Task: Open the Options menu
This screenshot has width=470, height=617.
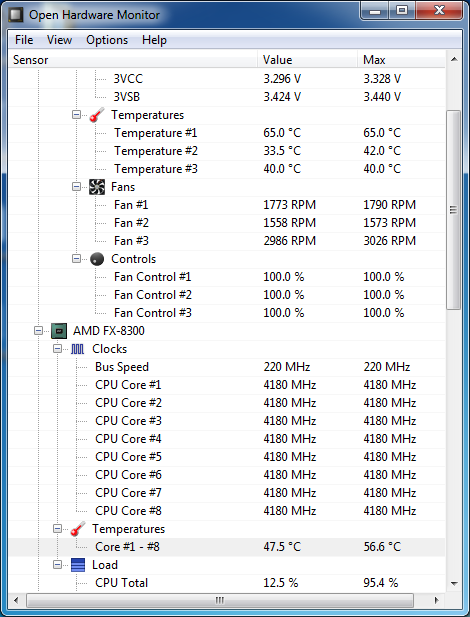Action: [107, 40]
